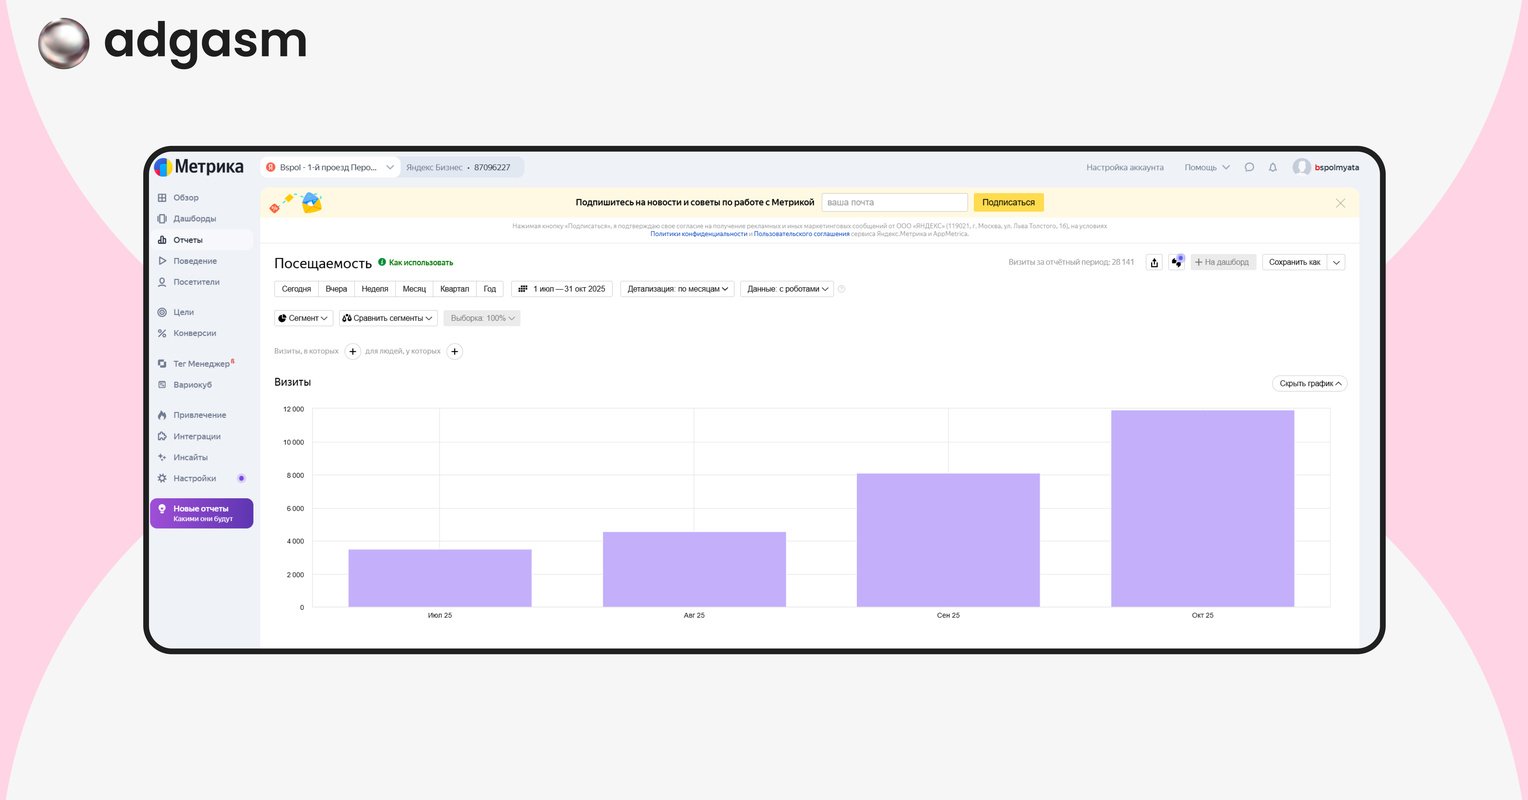Click the Поведение play icon
The width and height of the screenshot is (1528, 800).
pyautogui.click(x=162, y=261)
